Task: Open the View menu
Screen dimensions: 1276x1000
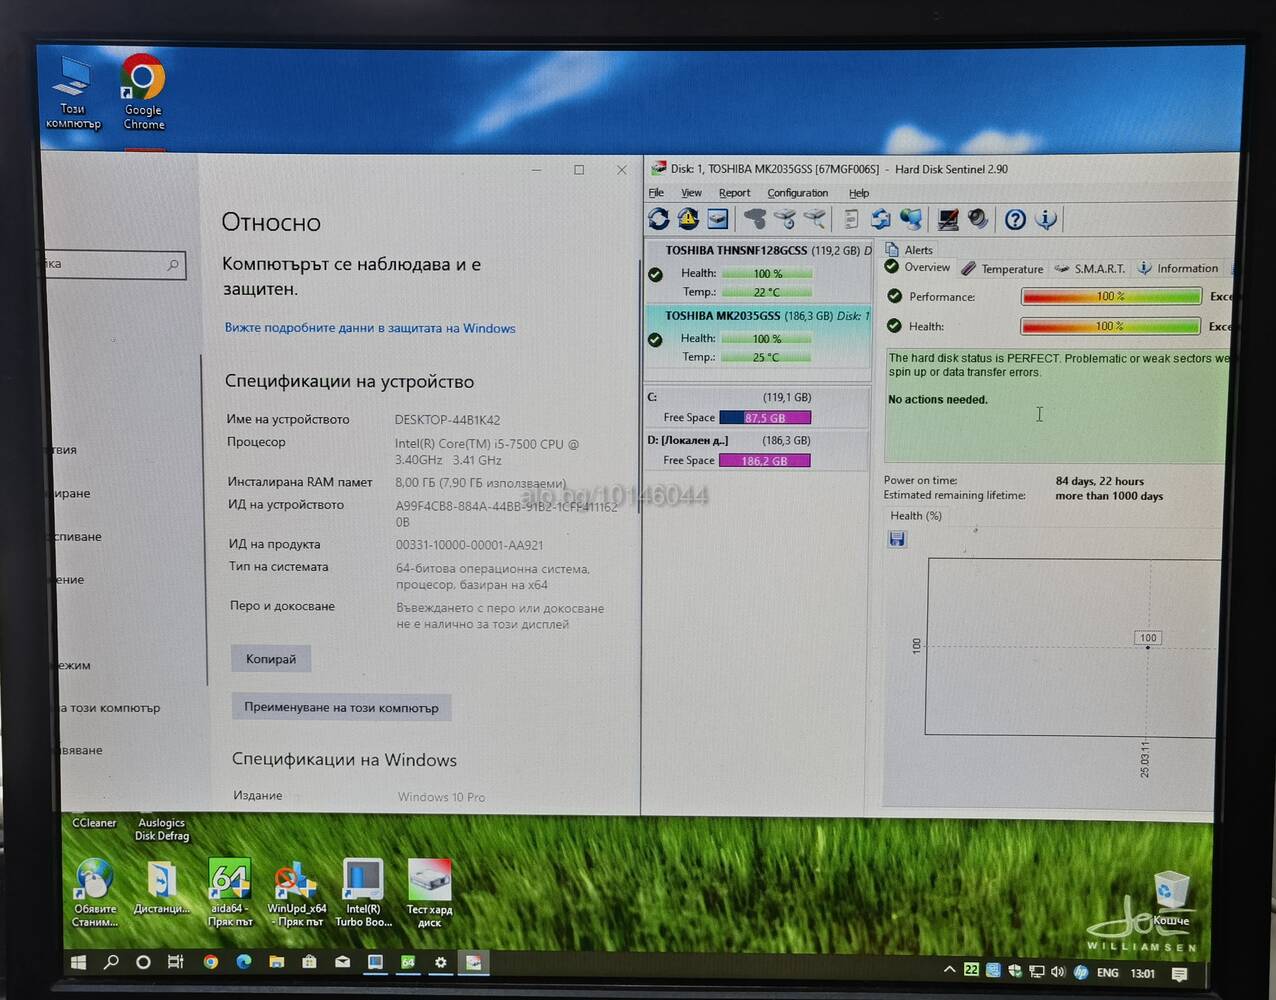Action: click(691, 193)
